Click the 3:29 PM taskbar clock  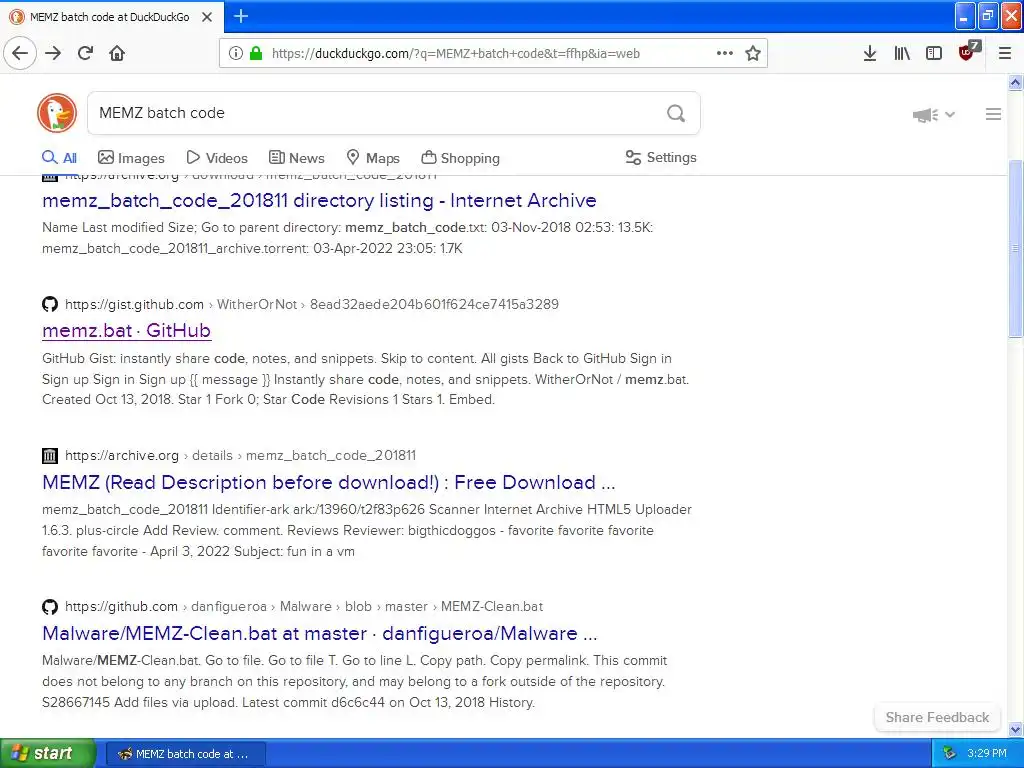click(x=987, y=754)
